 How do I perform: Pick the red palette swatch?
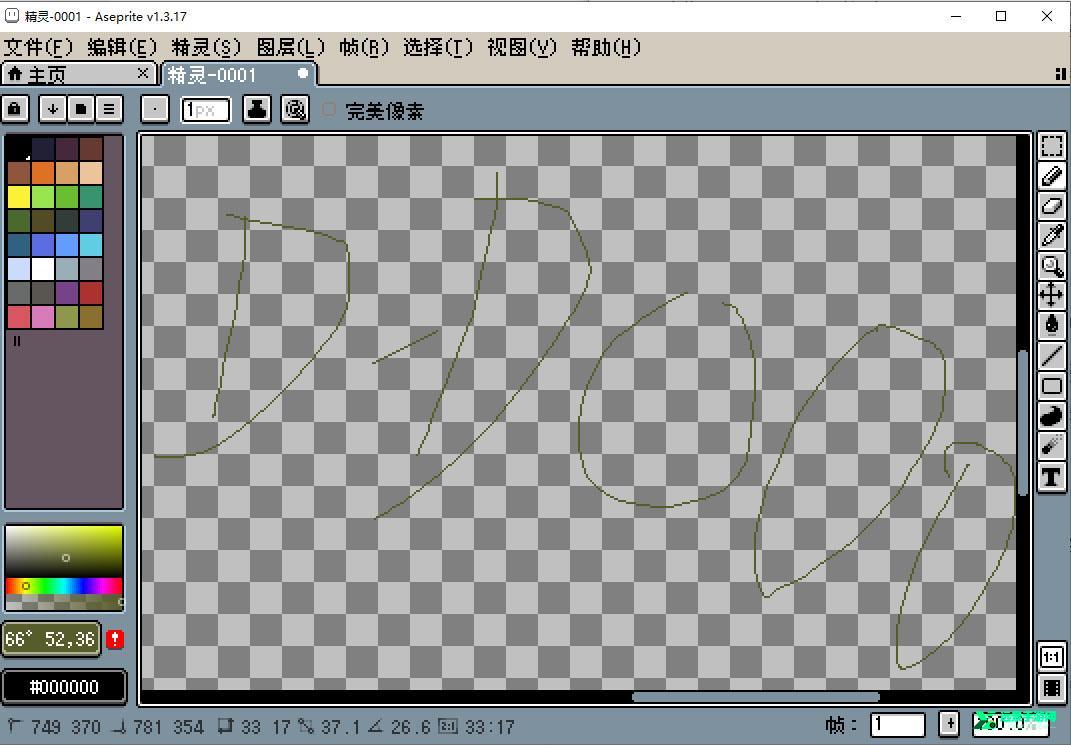tap(91, 292)
